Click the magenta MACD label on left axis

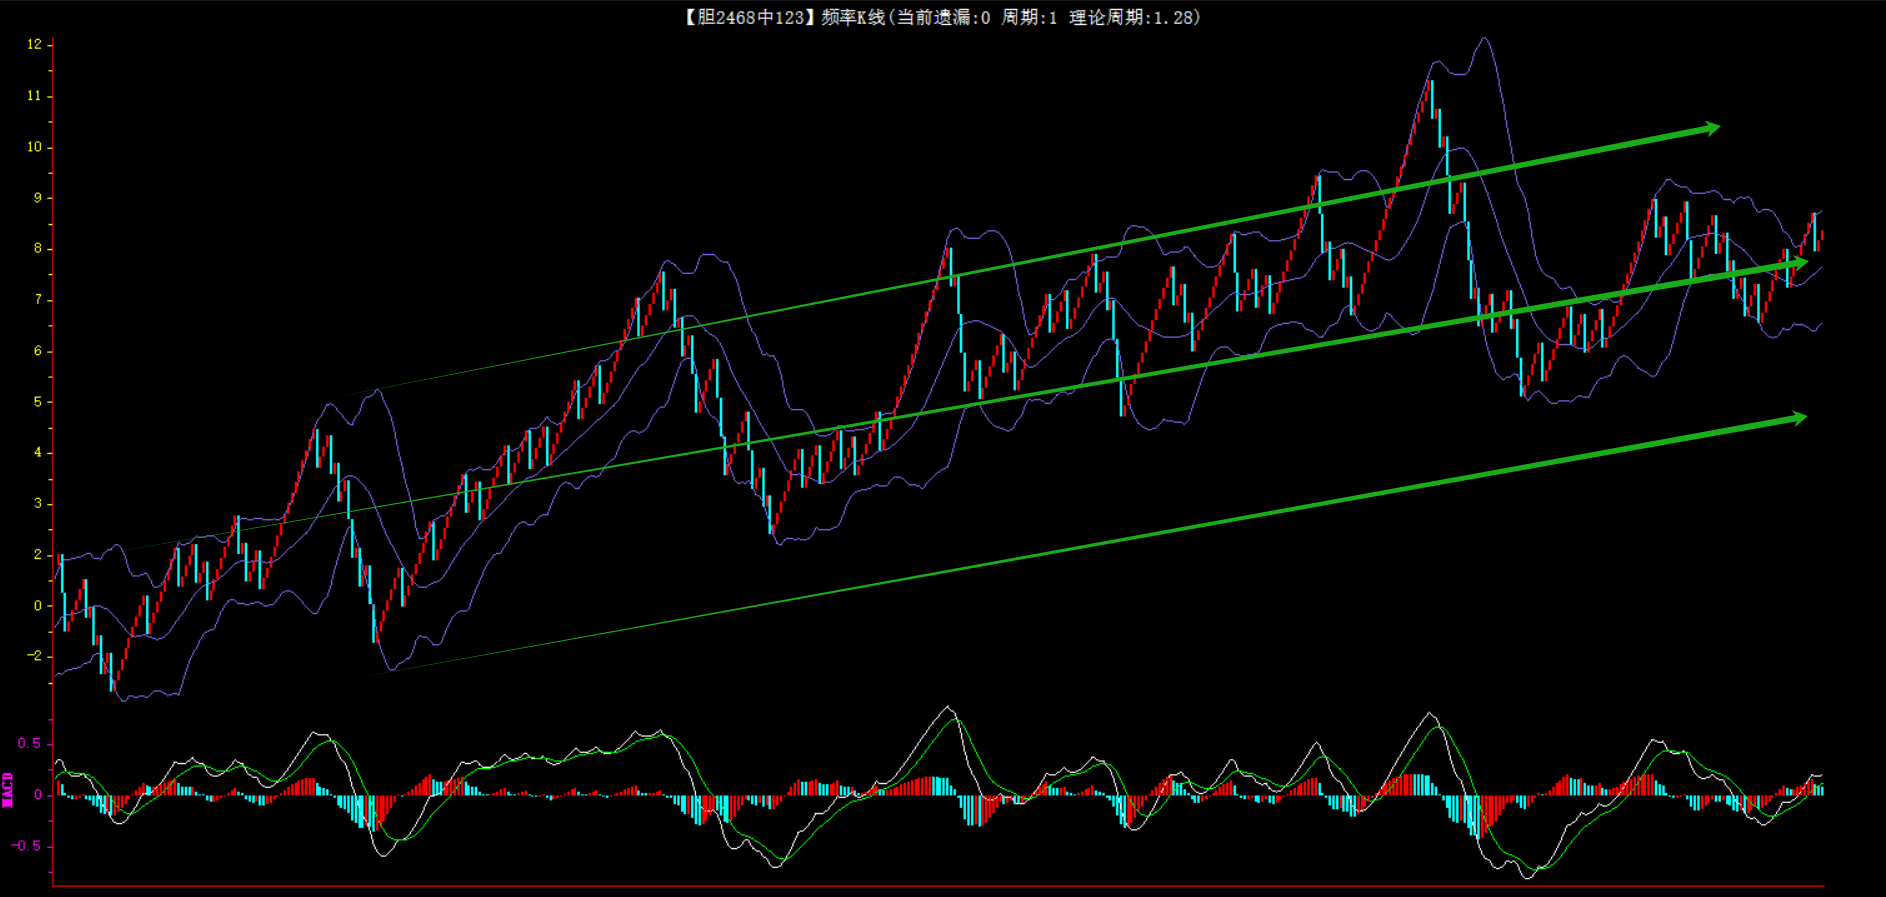8,790
